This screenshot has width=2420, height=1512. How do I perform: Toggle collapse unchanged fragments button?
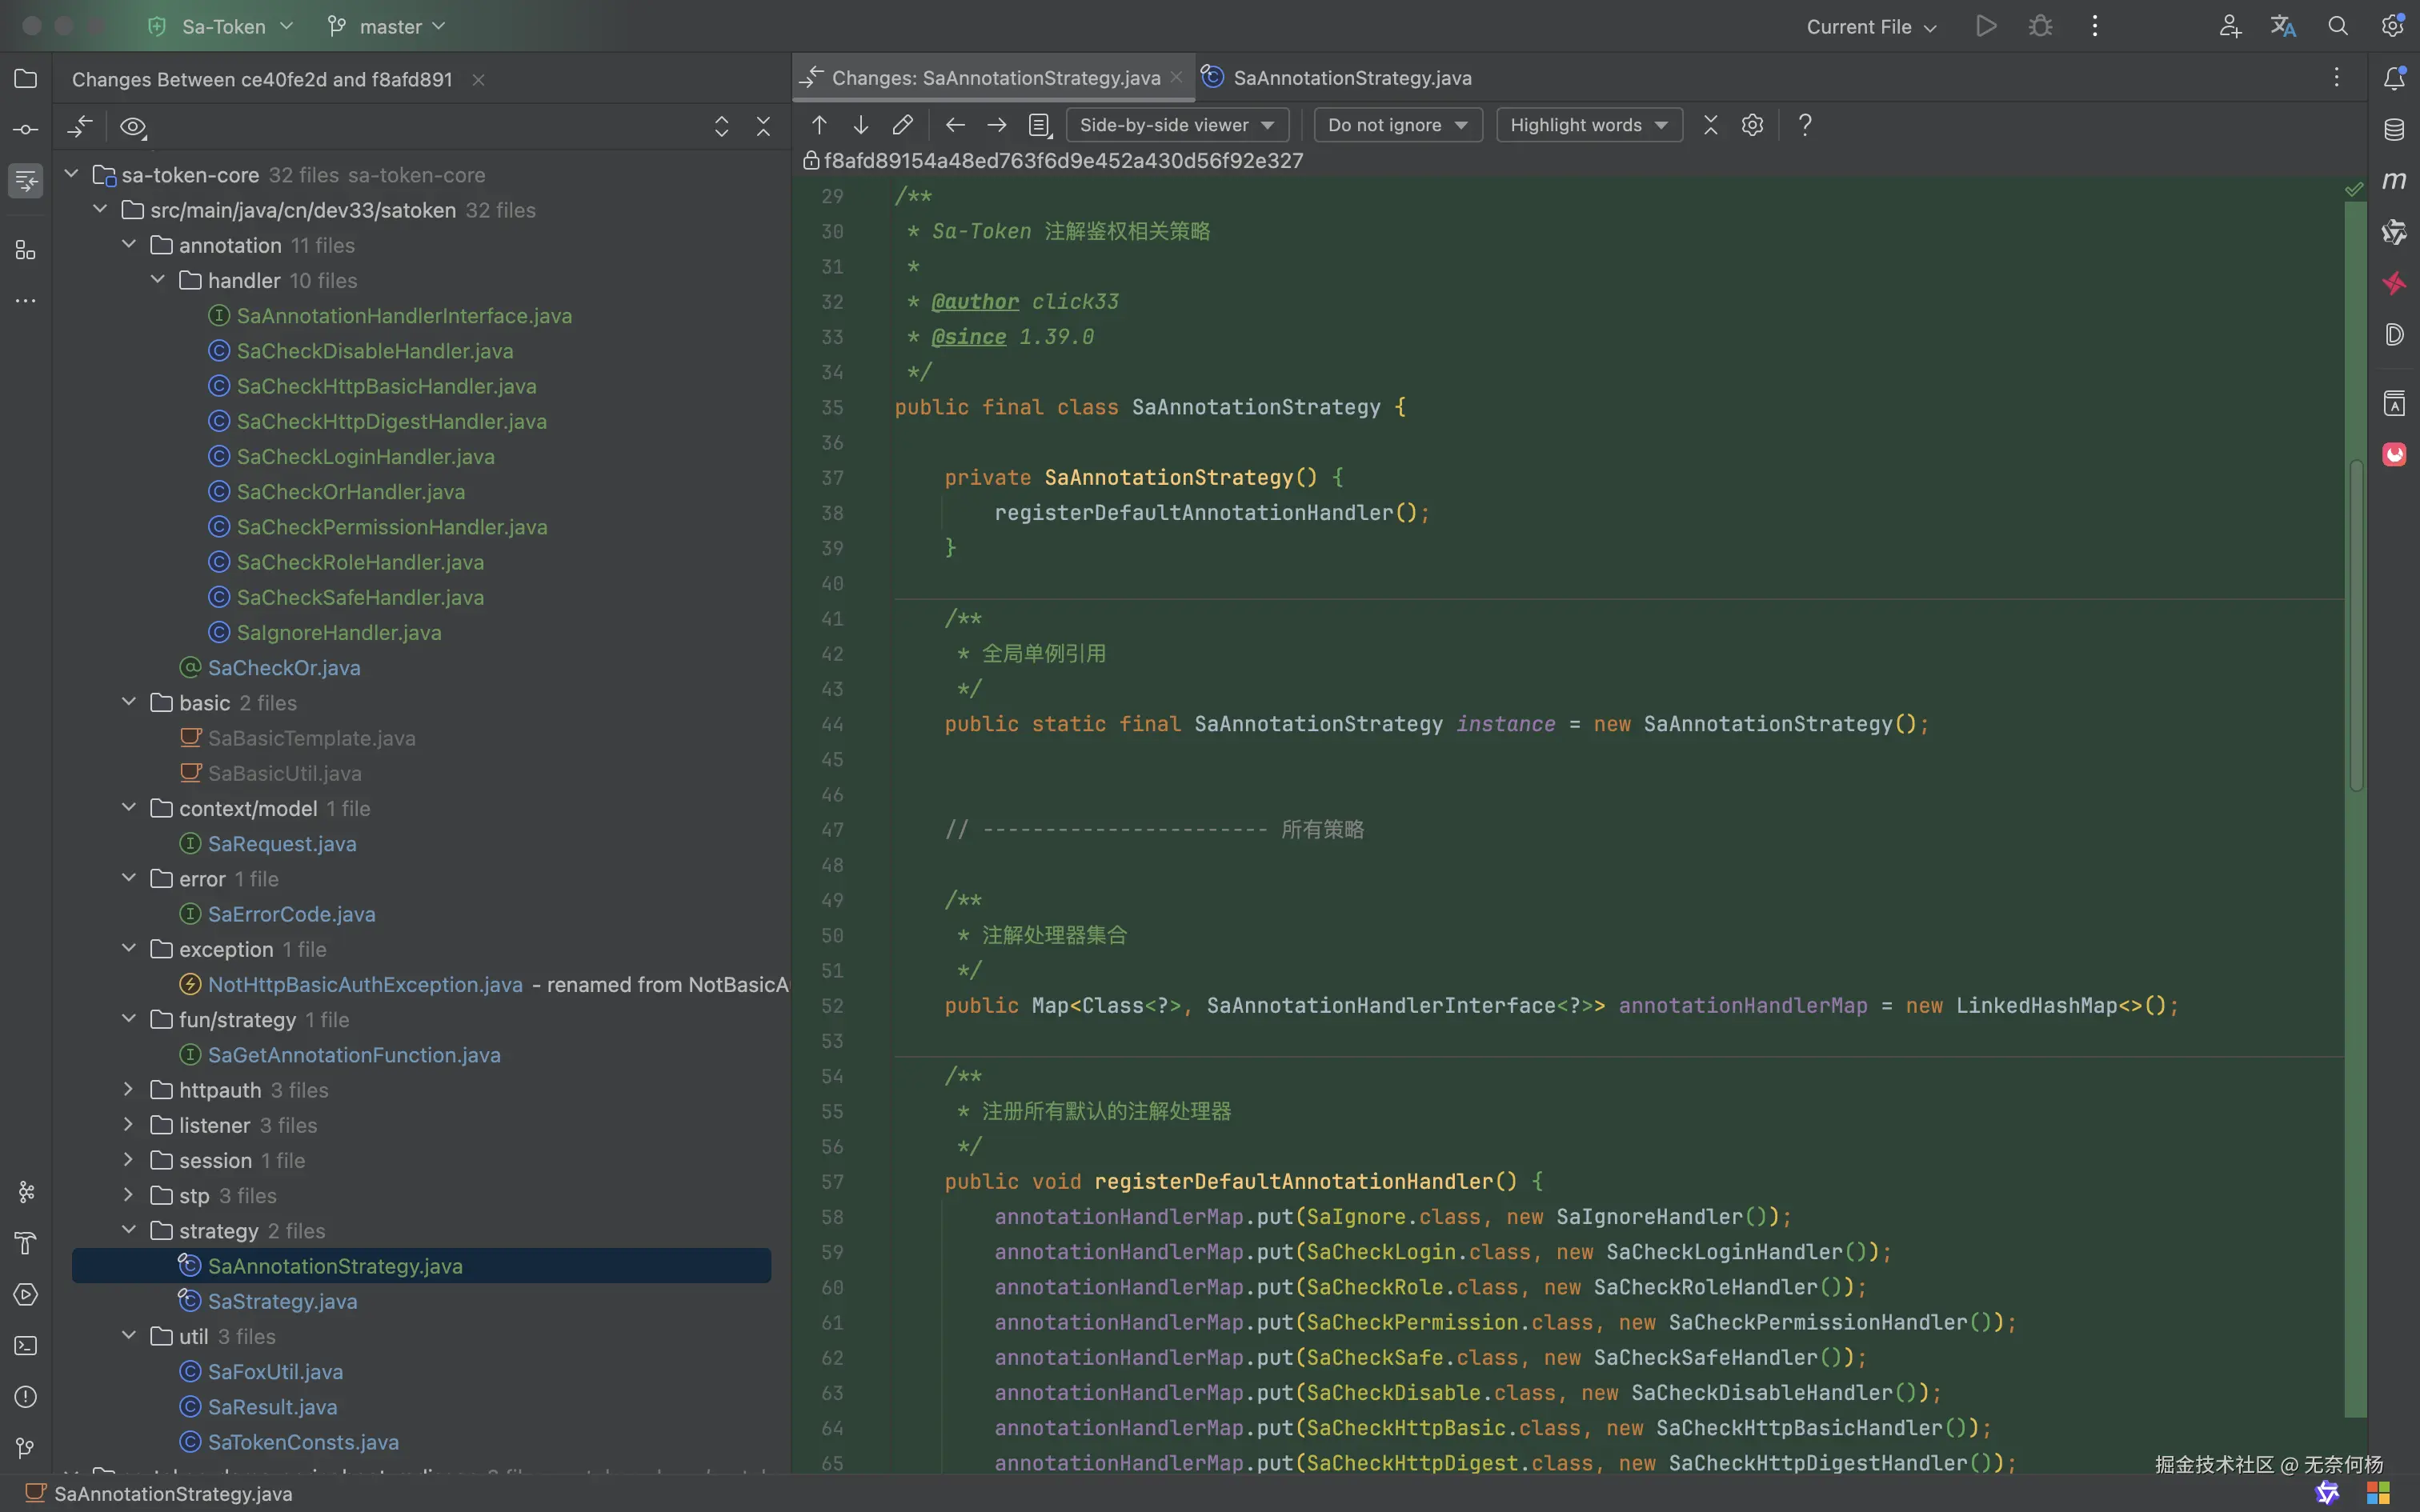1710,125
